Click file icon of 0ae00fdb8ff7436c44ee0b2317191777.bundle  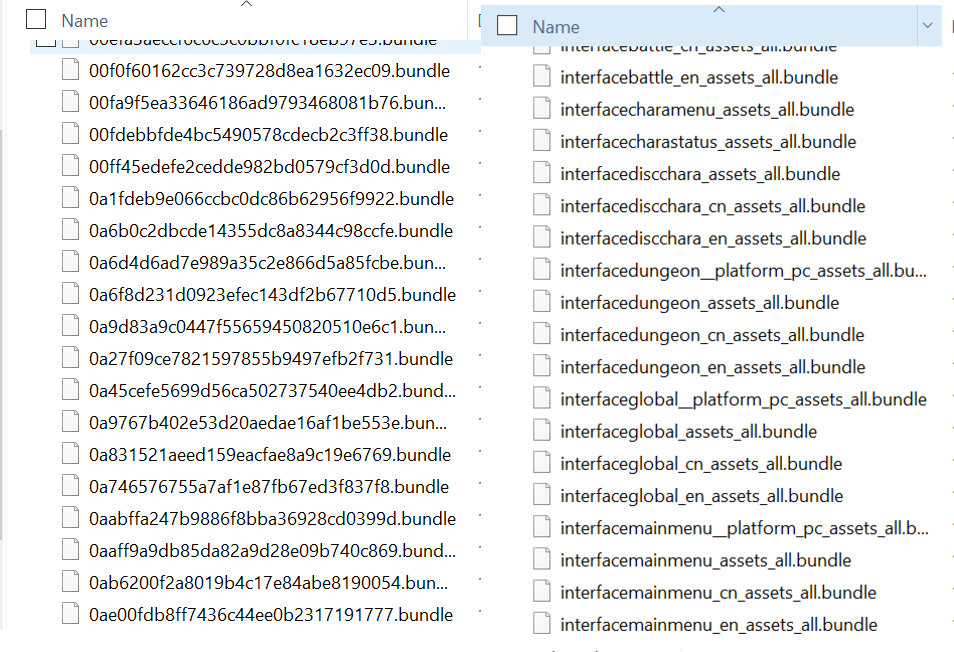[70, 615]
